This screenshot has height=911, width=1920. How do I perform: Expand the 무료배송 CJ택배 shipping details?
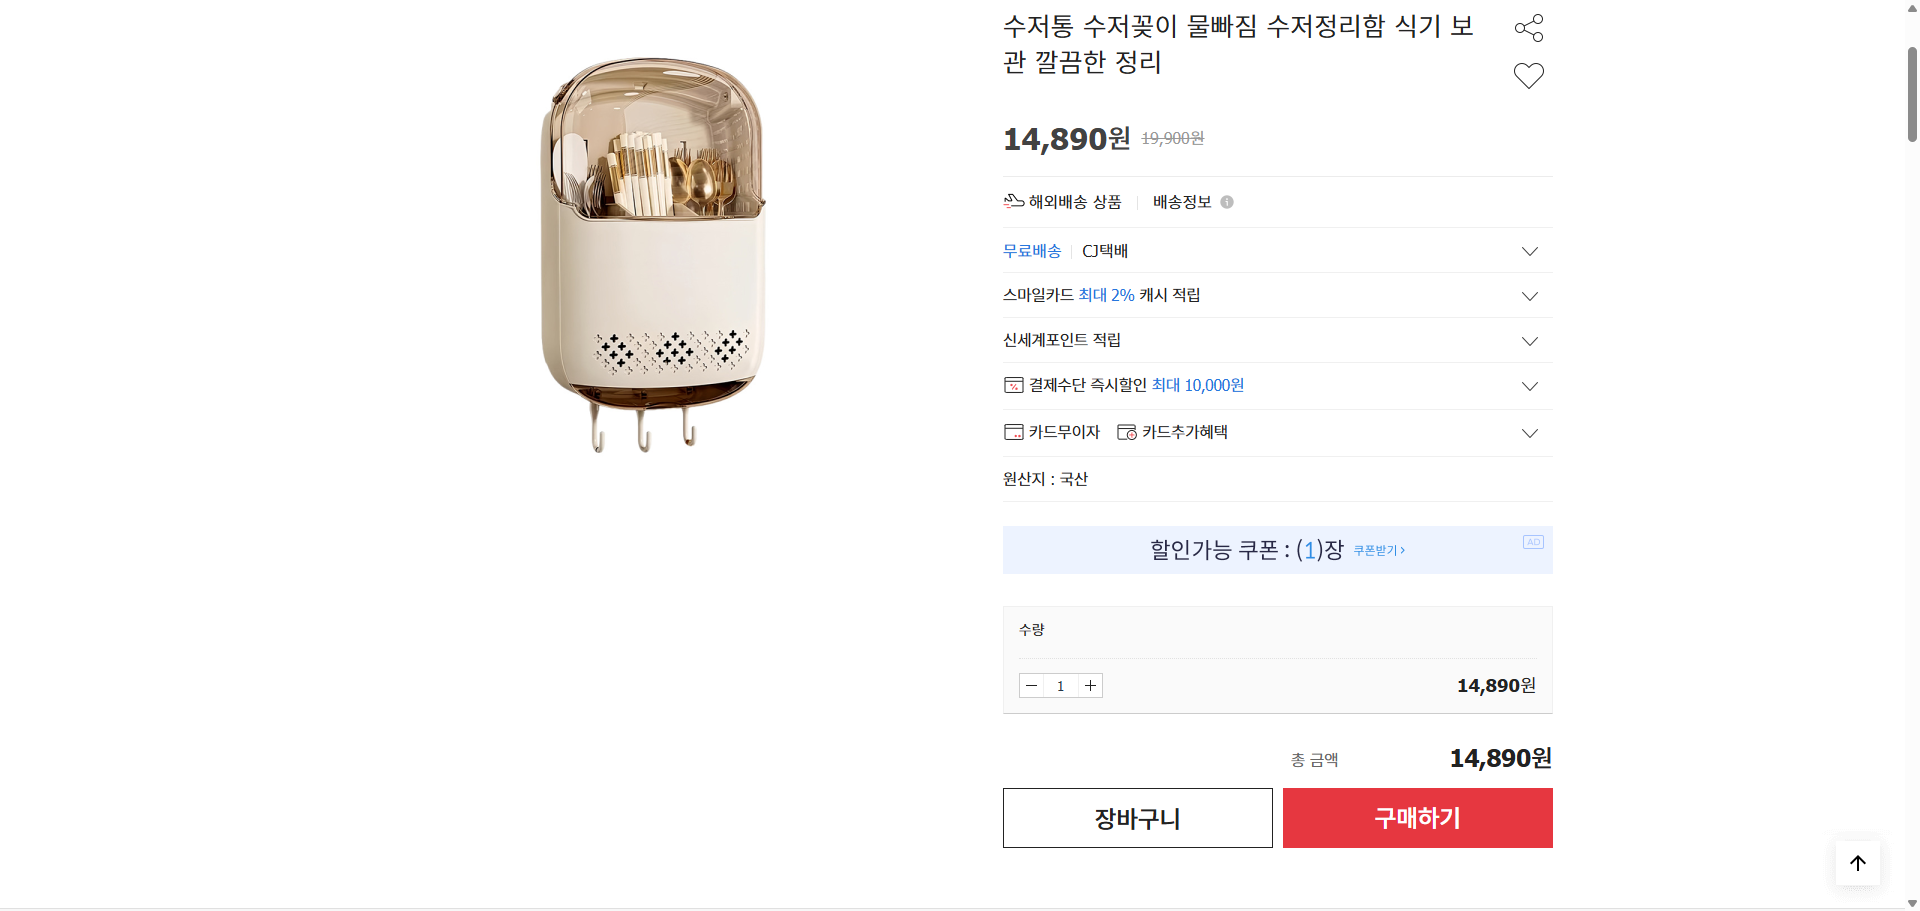coord(1529,251)
